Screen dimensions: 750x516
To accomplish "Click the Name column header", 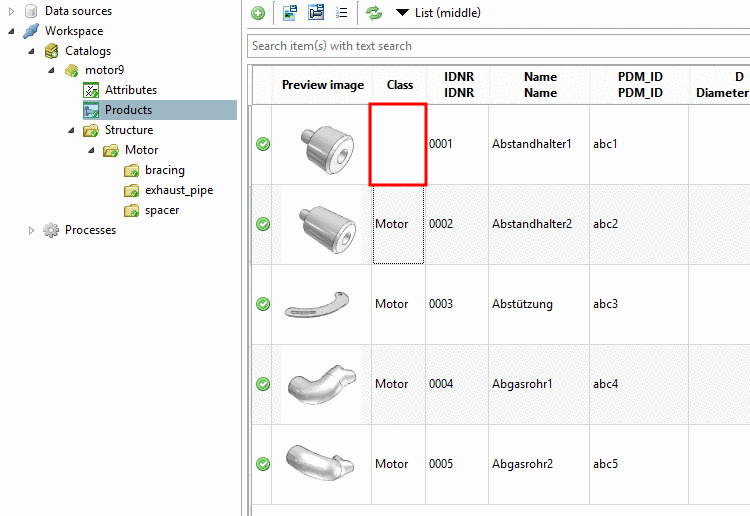I will pos(540,85).
